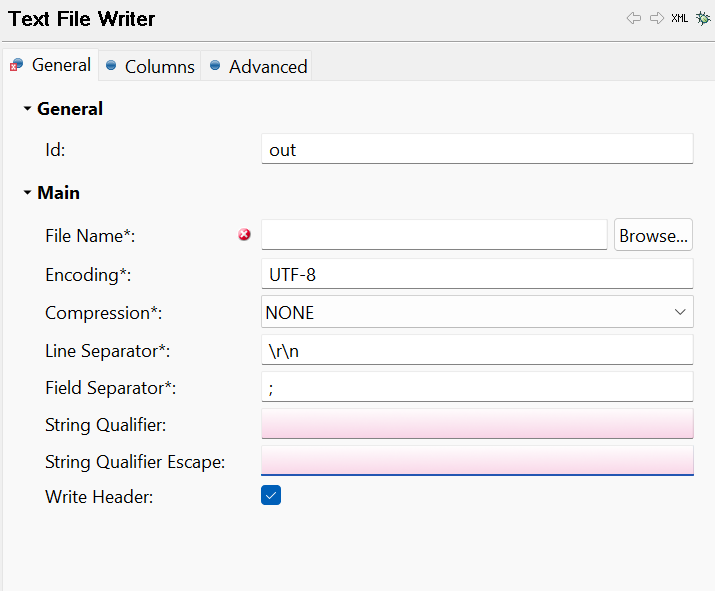Click the green bug debug icon
The height and width of the screenshot is (591, 715).
tap(703, 18)
